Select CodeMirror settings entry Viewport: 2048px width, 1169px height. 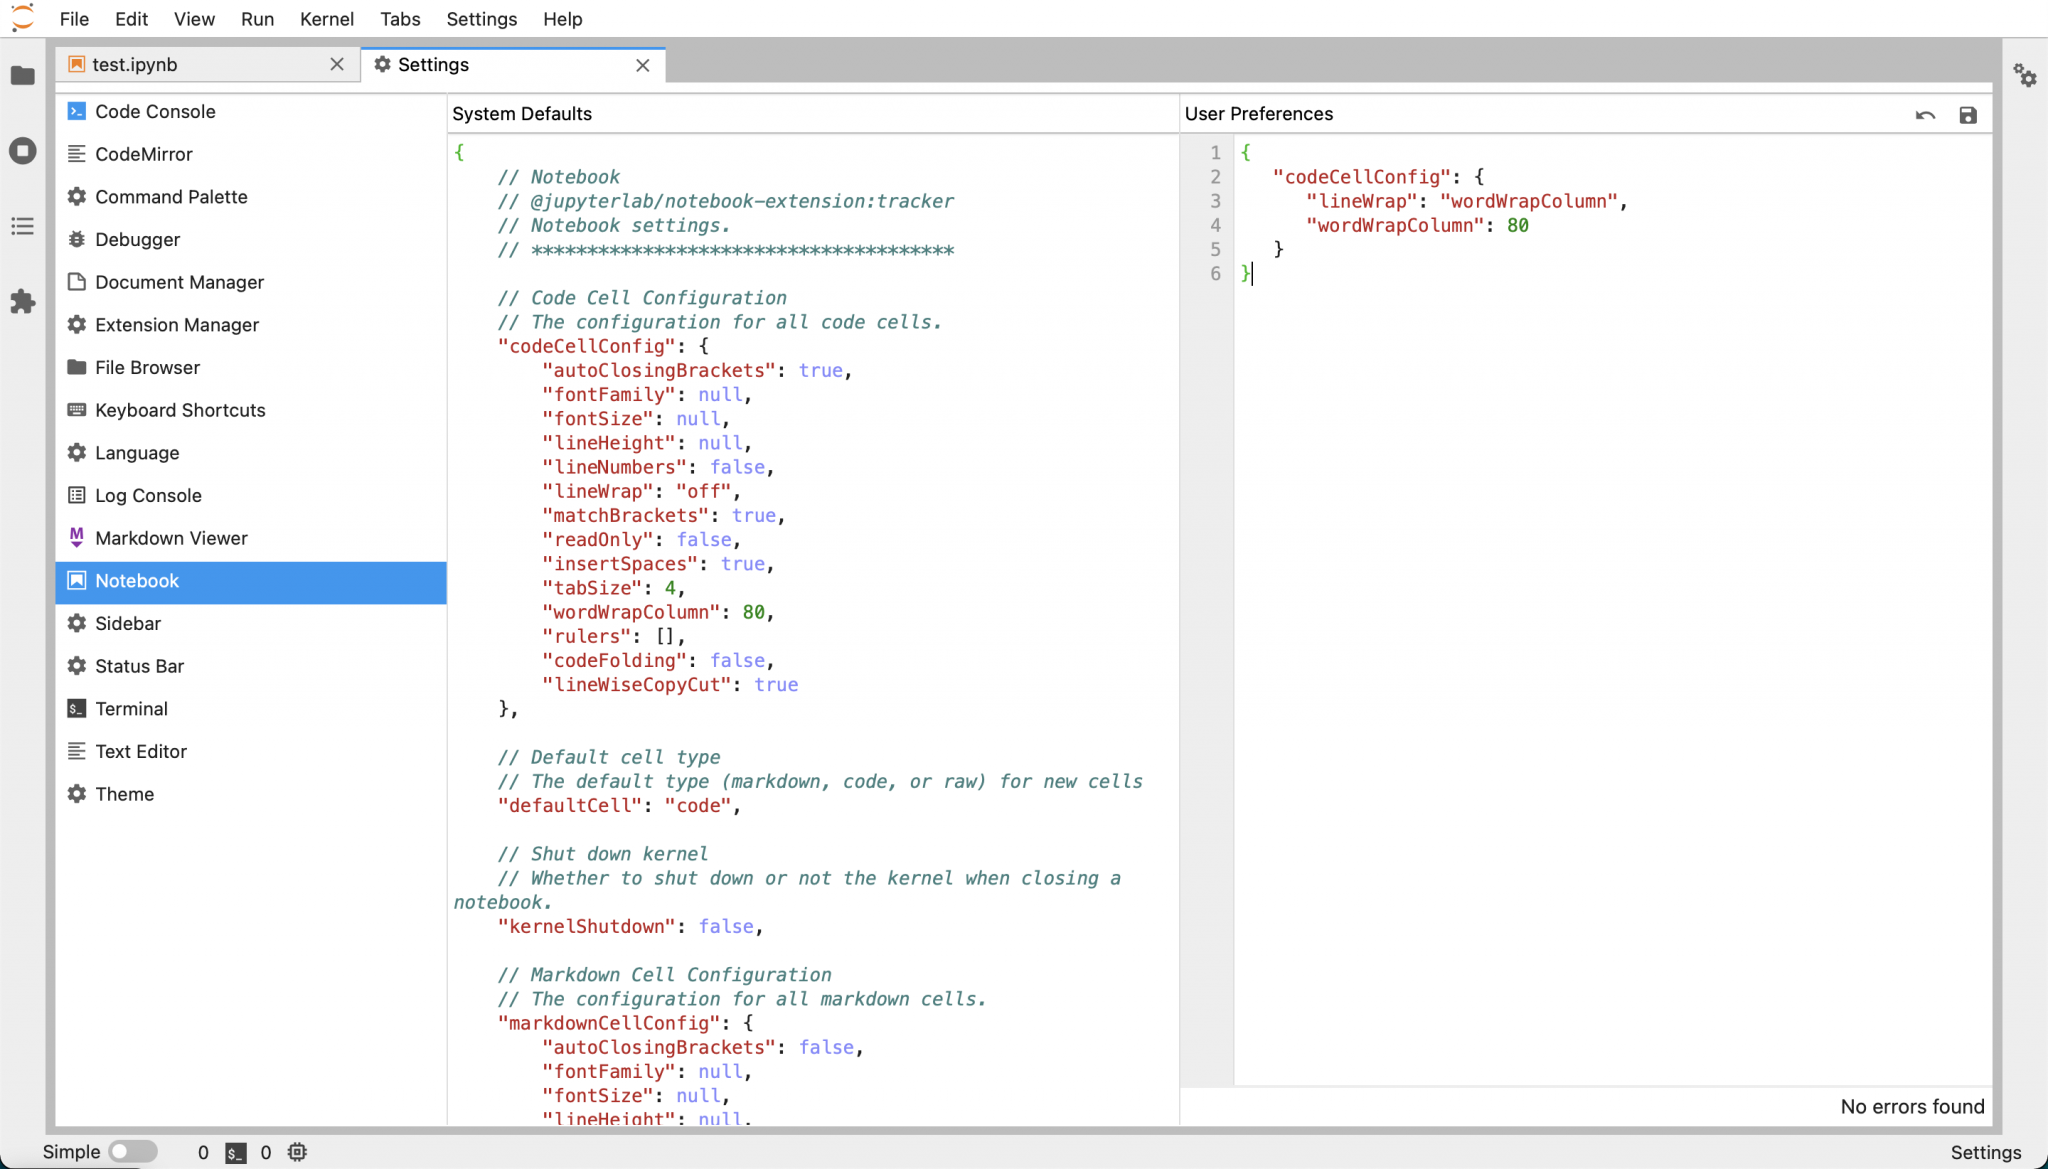(x=144, y=154)
